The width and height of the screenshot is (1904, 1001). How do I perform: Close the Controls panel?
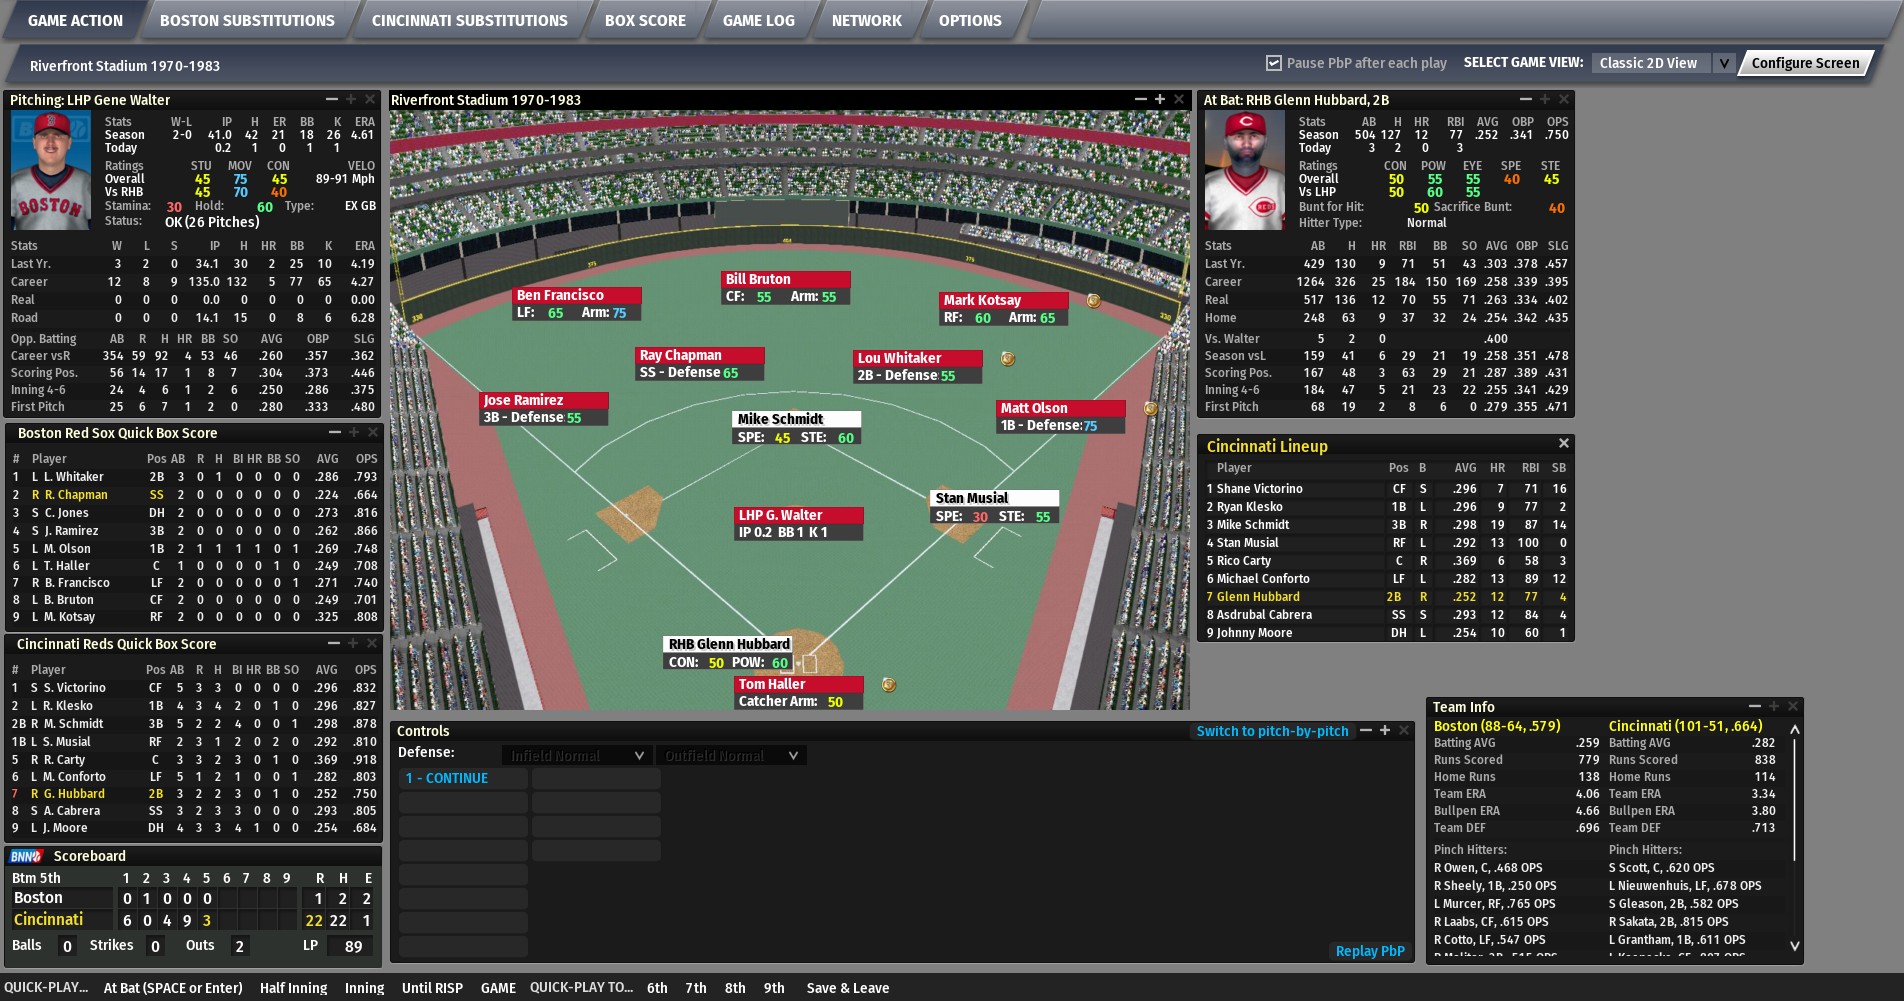(1404, 731)
